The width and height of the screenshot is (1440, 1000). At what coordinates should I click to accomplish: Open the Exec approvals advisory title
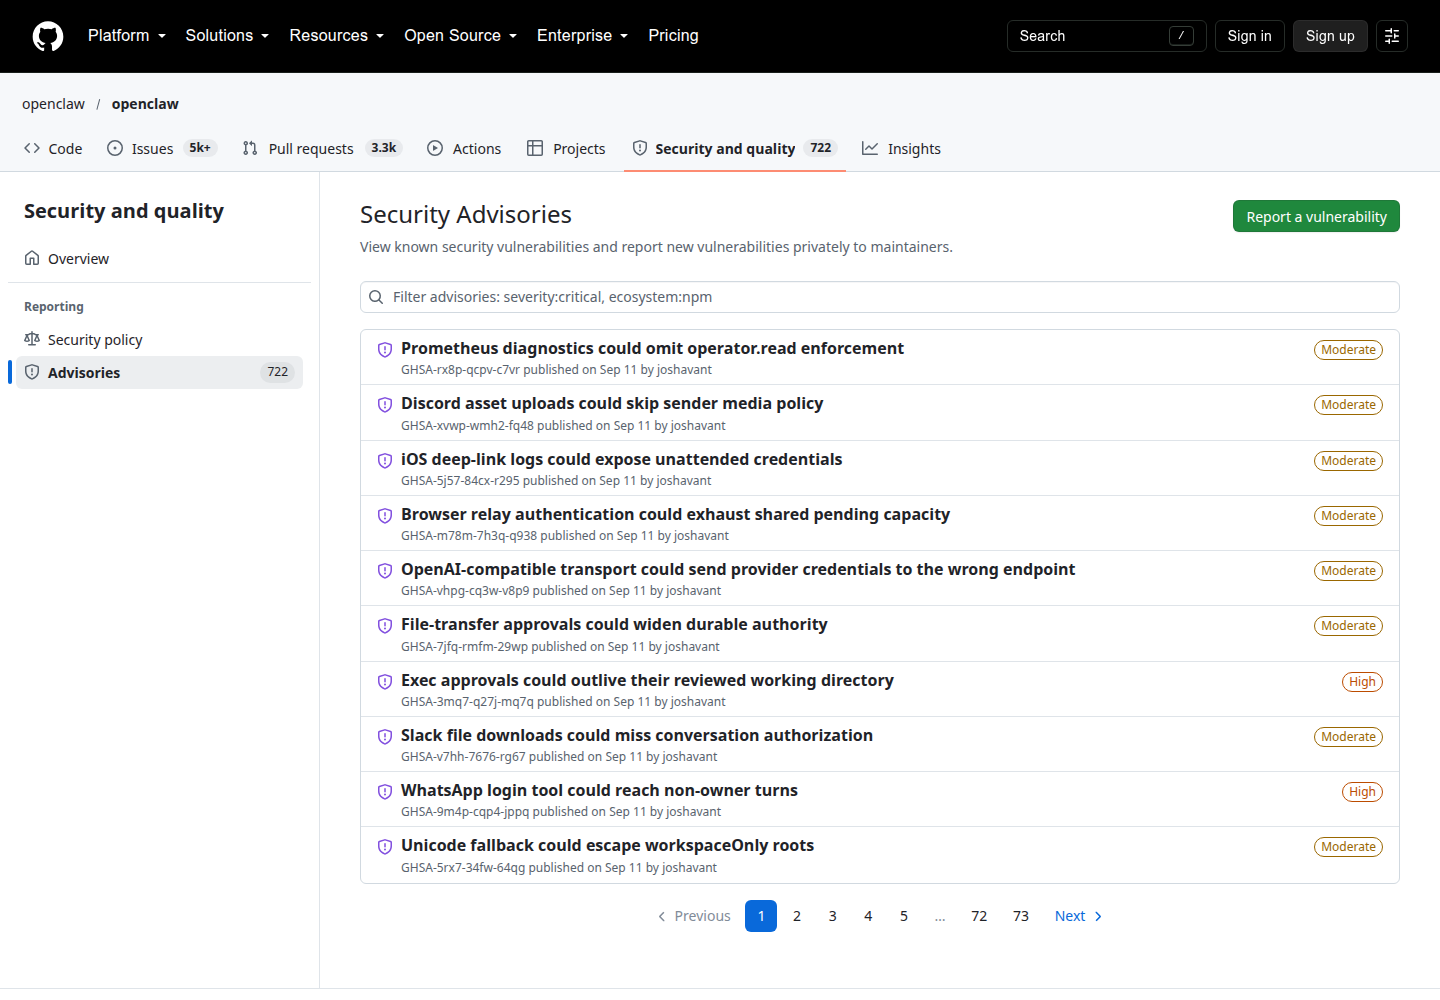coord(647,680)
